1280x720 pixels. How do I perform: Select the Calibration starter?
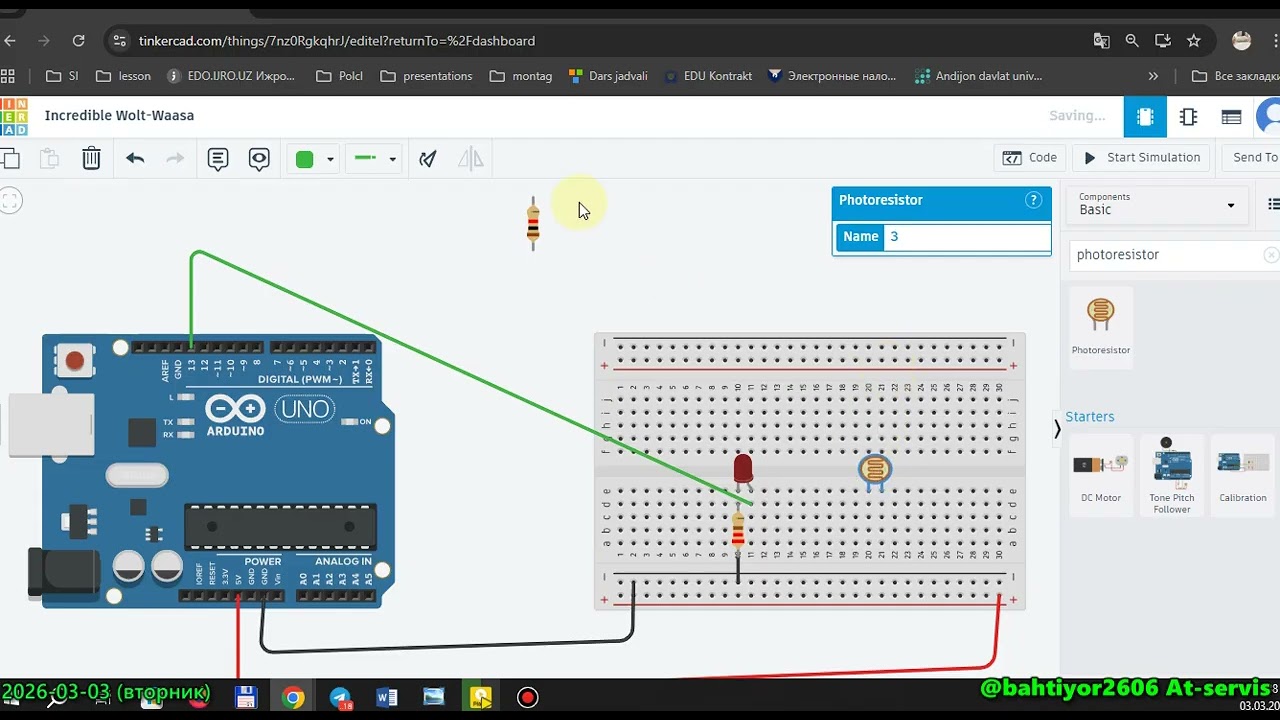coord(1243,475)
